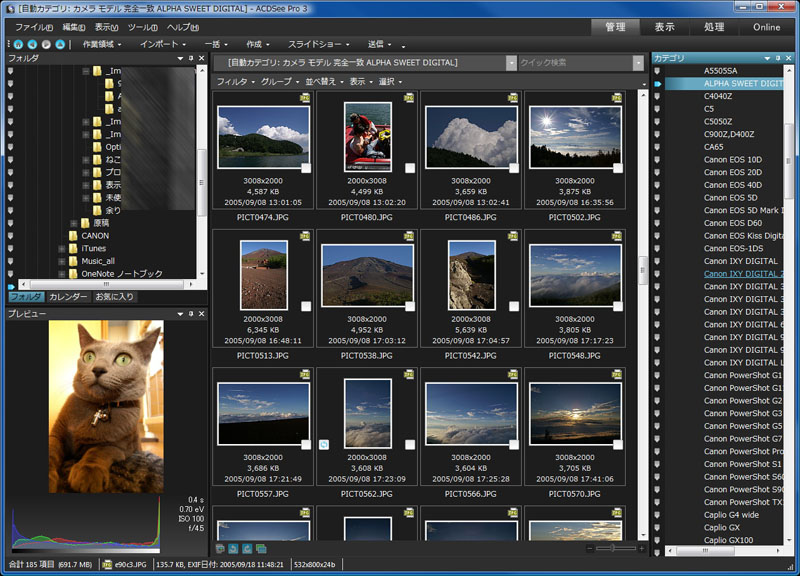Open the フィルタ dropdown
Screen dimensions: 800x576
click(234, 81)
